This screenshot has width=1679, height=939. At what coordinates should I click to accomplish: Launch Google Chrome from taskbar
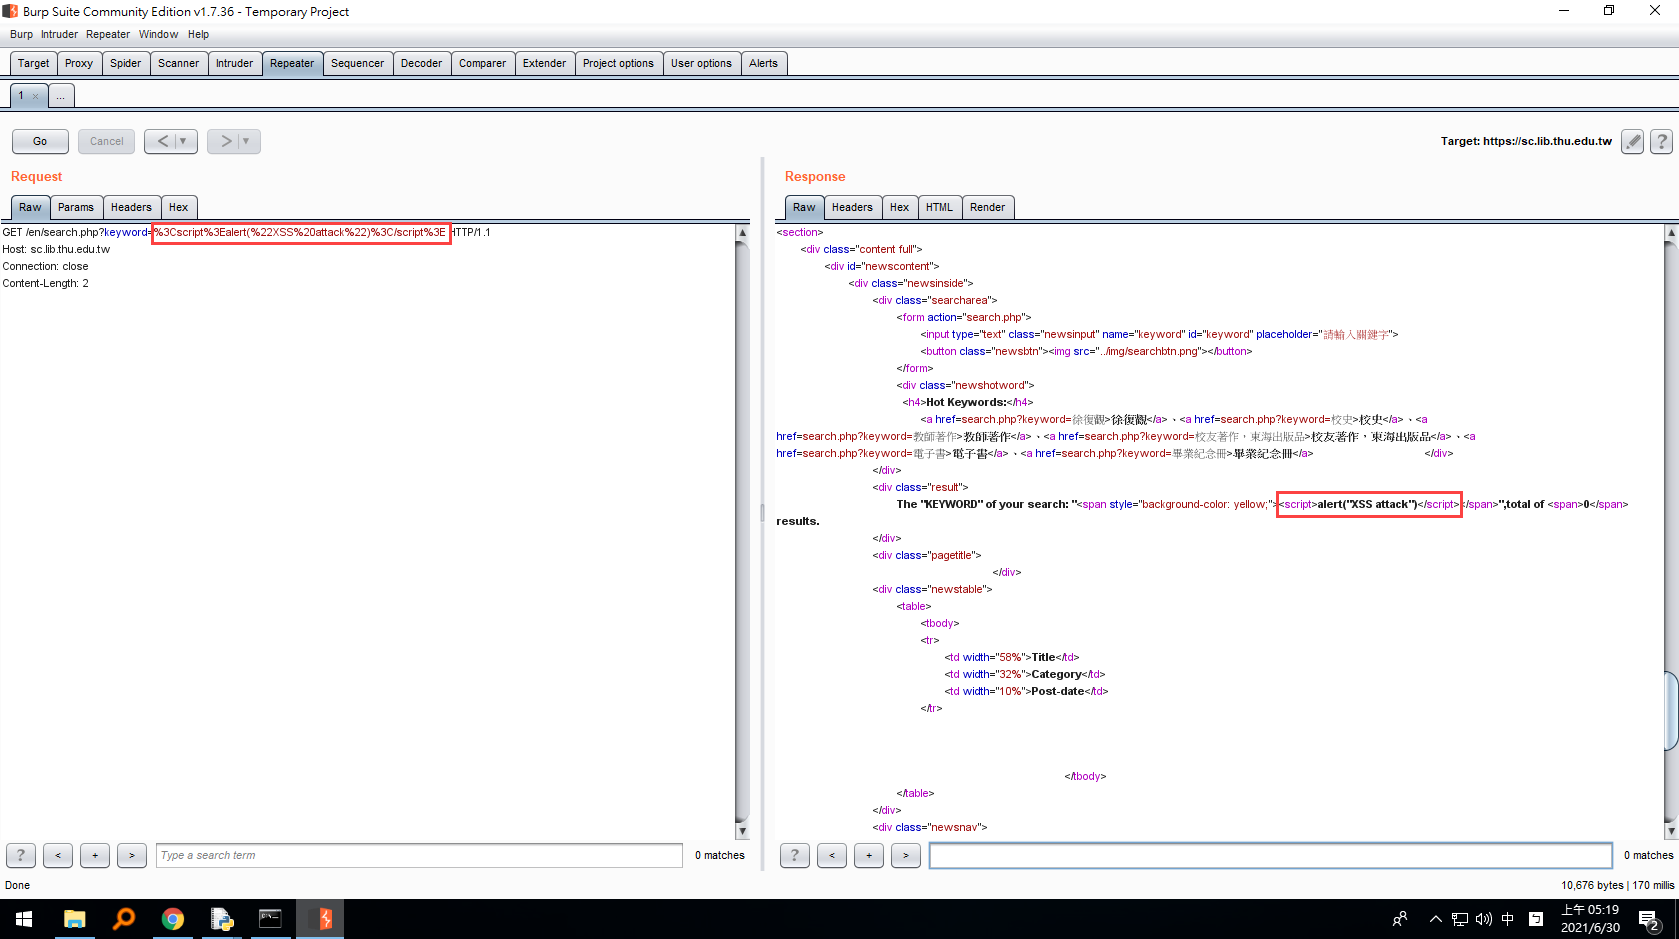coord(173,919)
